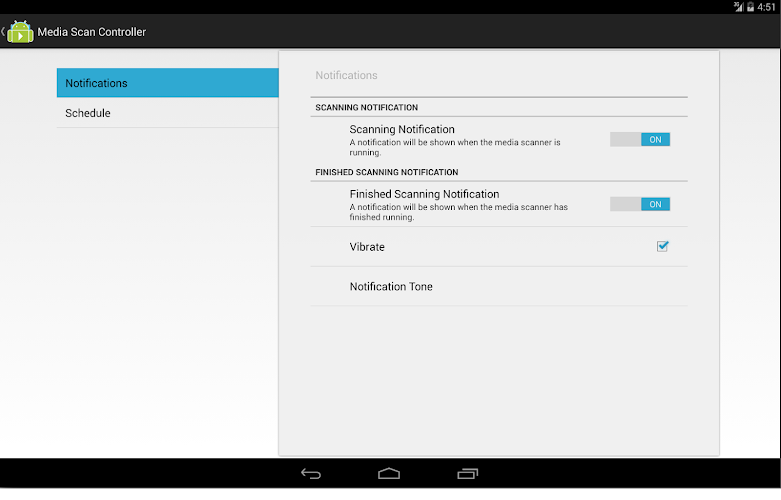The width and height of the screenshot is (781, 500).
Task: Open the Notification Tone picker
Action: coord(499,286)
